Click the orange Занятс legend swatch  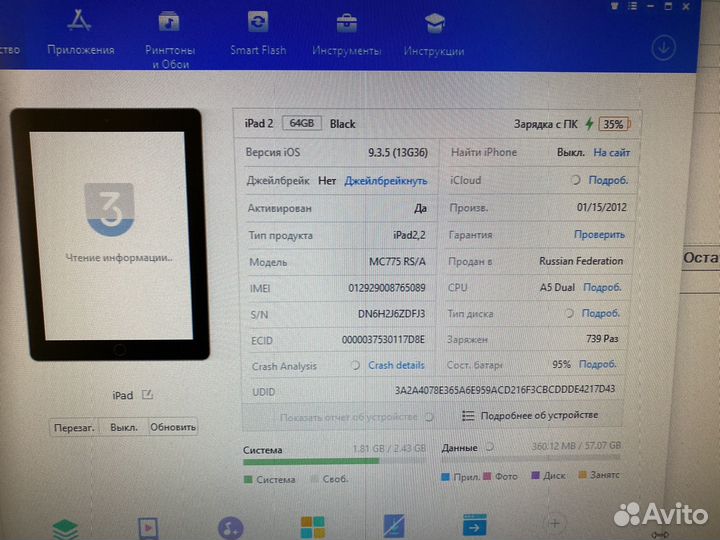582,474
